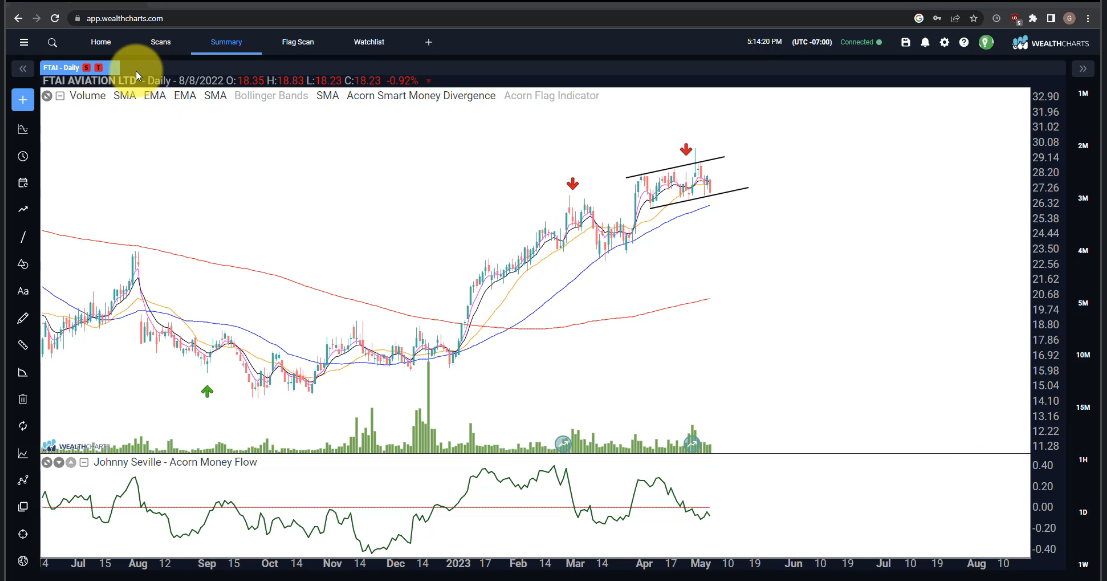Screen dimensions: 1107x581
Task: Select the Aa text annotation tool
Action: click(23, 291)
